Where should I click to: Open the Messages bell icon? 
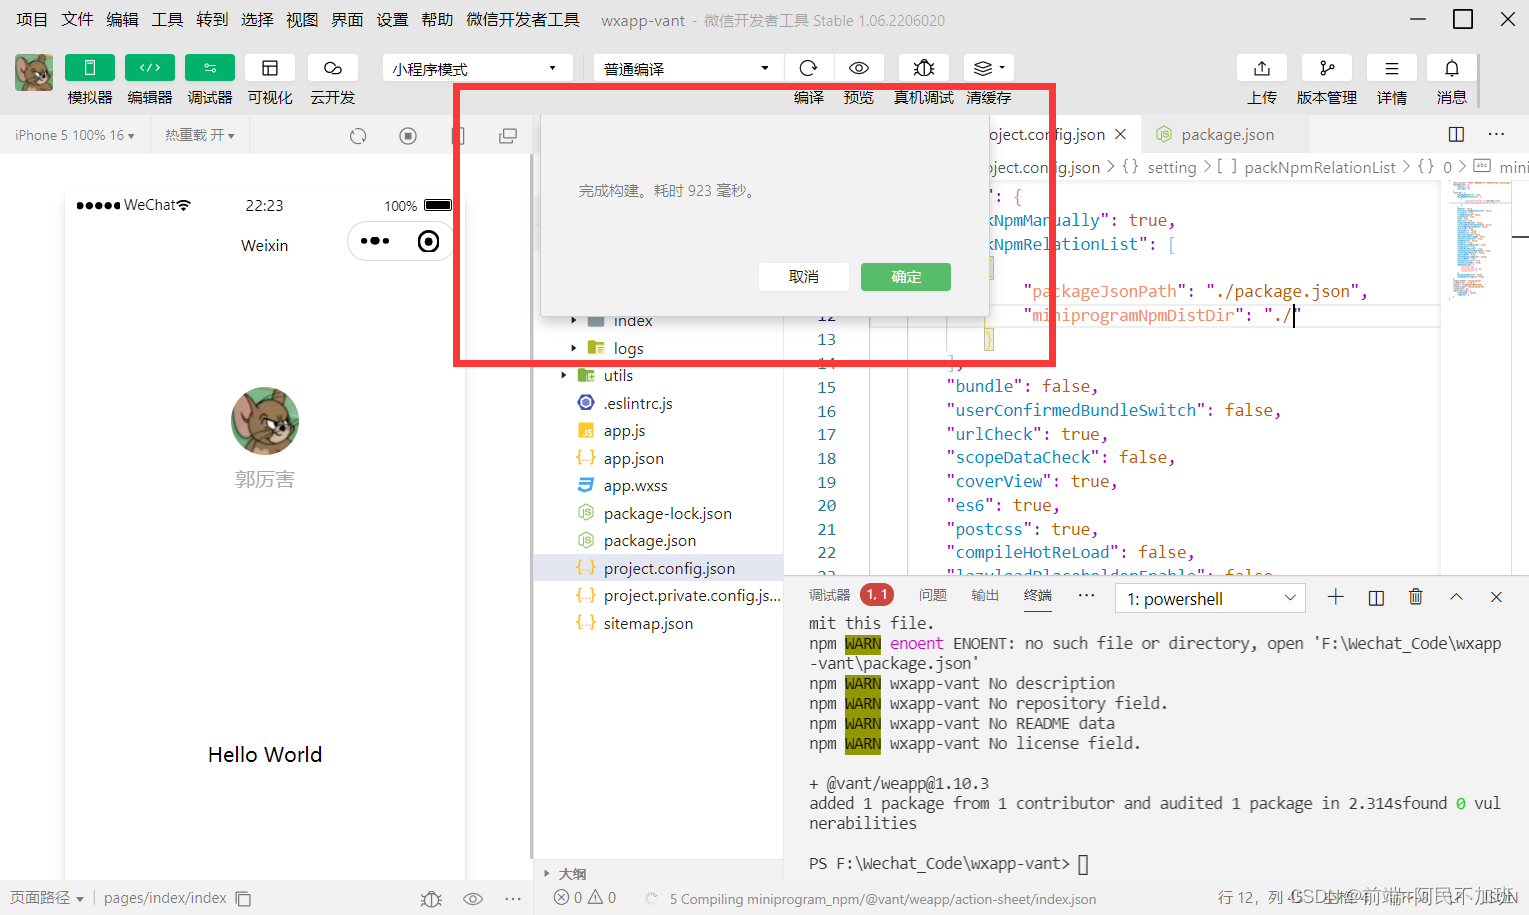click(1452, 67)
